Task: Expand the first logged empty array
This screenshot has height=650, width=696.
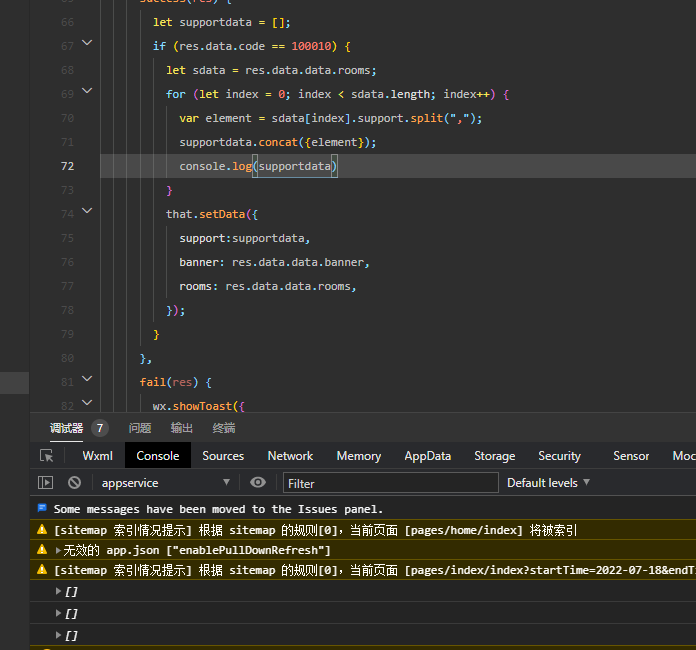Action: (59, 591)
